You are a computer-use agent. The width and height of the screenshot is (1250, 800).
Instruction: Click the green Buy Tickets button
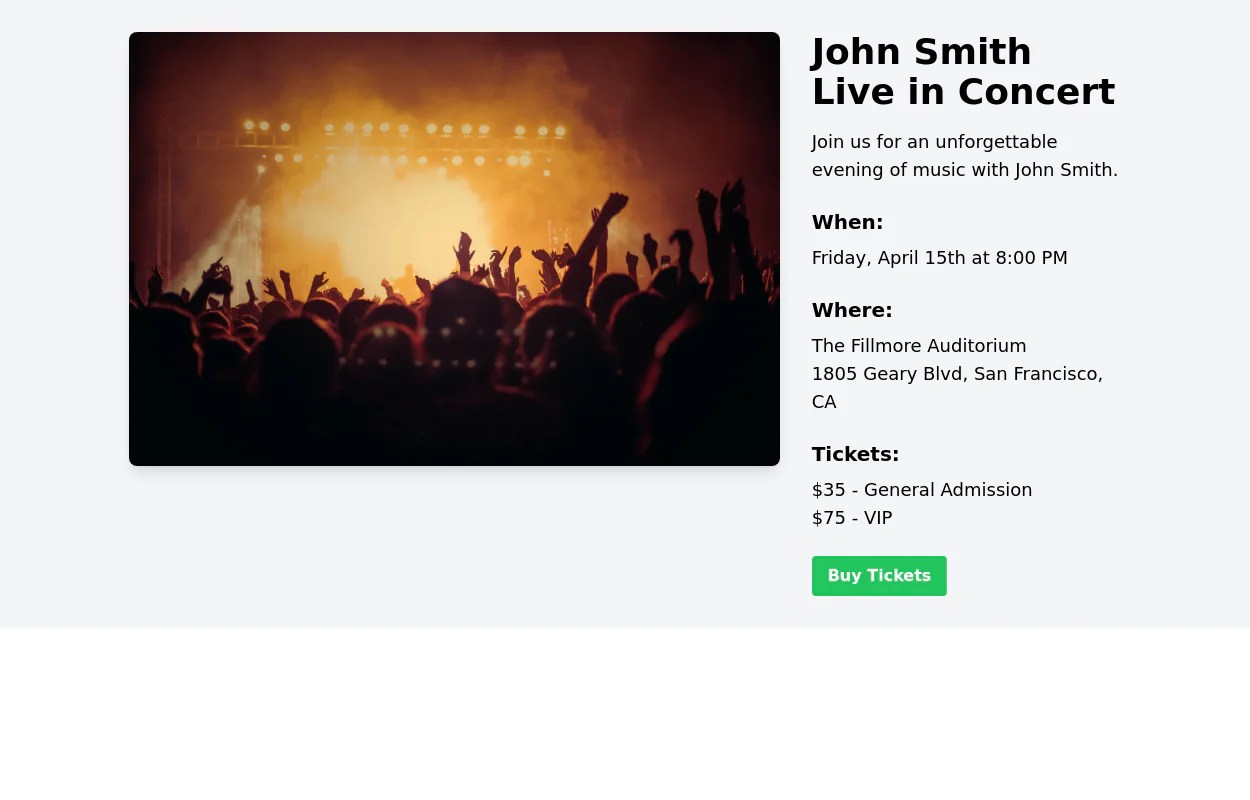tap(879, 576)
